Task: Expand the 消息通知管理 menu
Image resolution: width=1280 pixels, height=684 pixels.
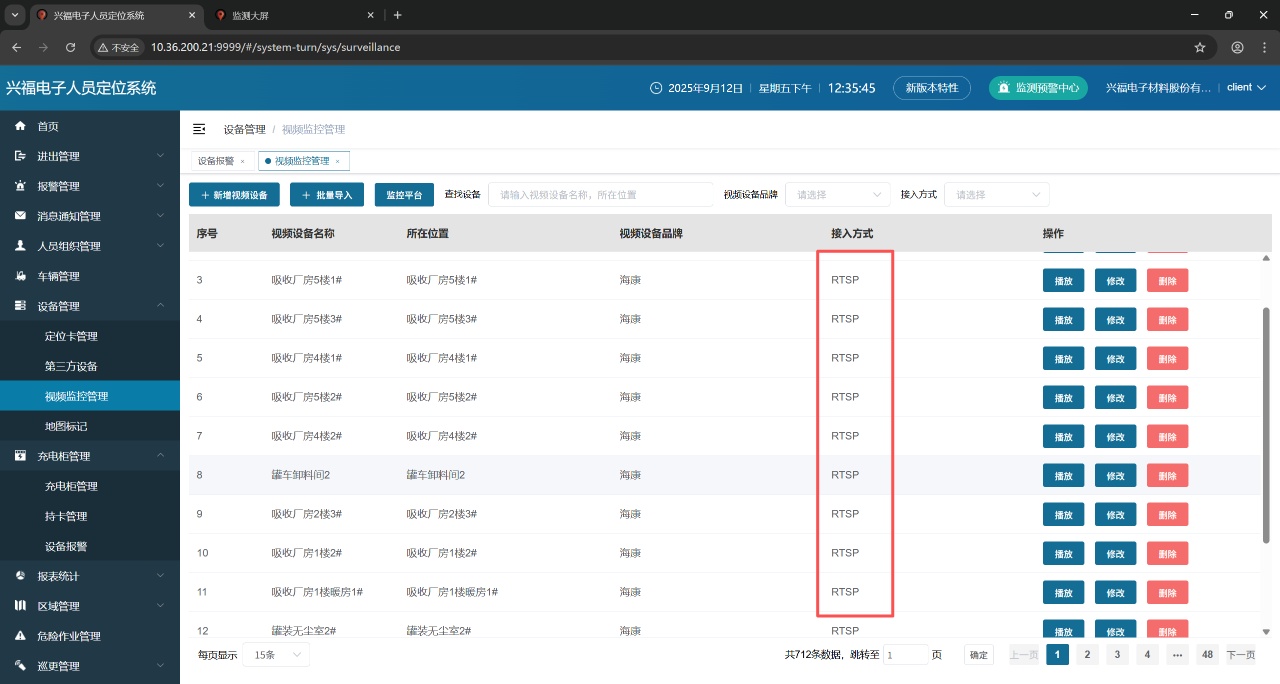Action: tap(160, 216)
